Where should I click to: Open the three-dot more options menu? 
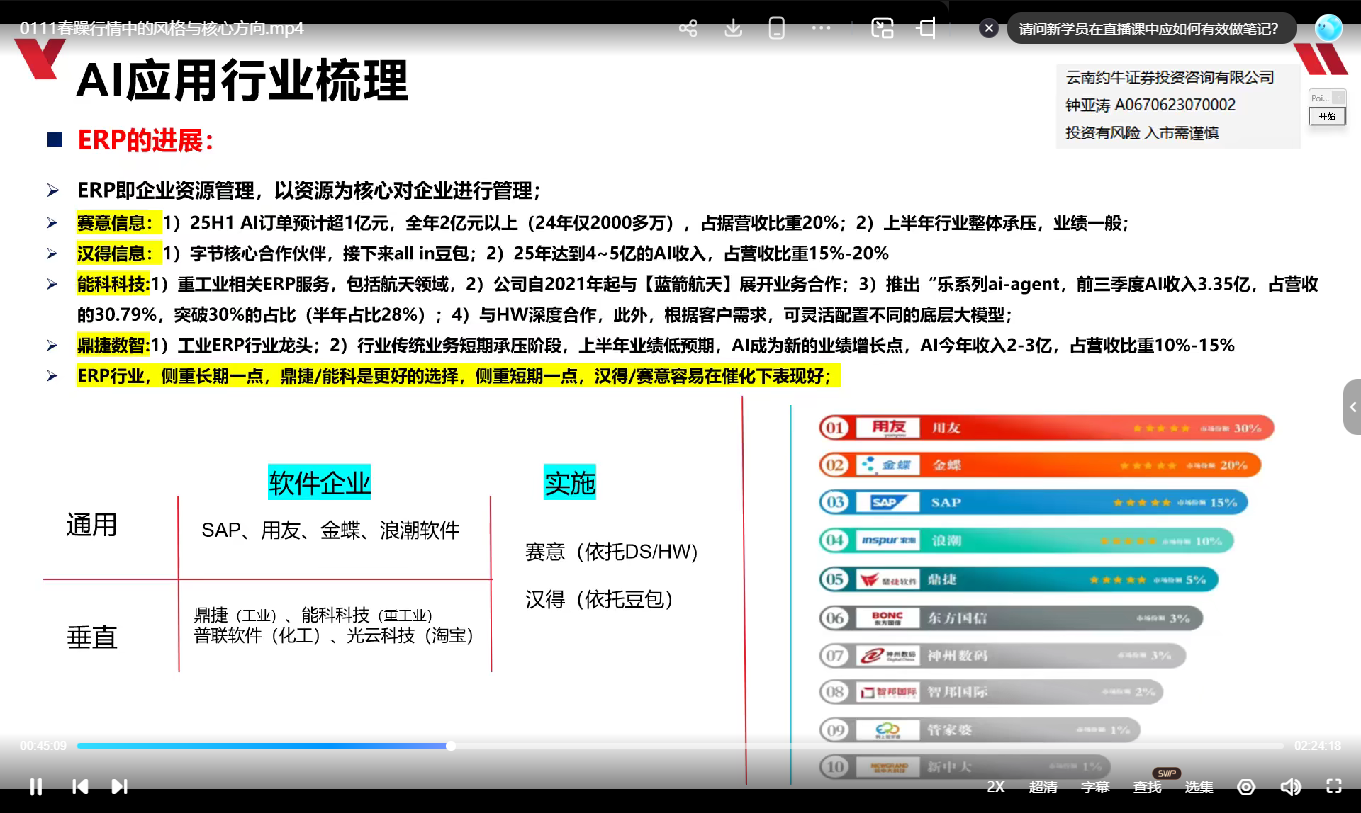tap(822, 28)
